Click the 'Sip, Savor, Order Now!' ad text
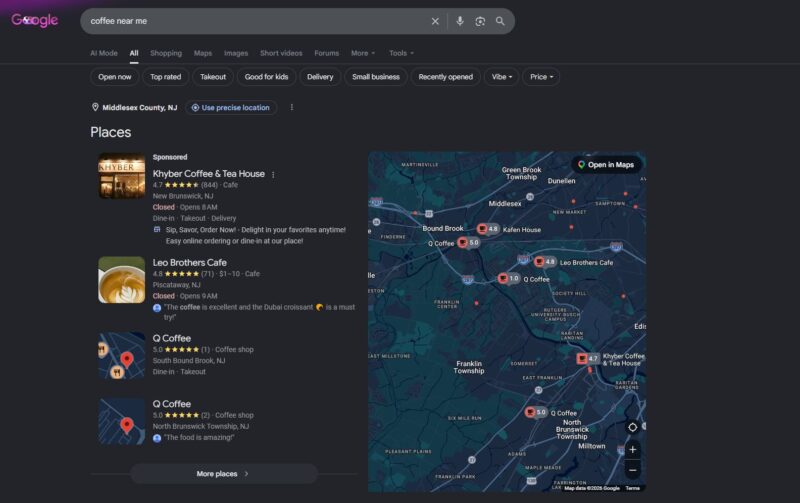800x503 pixels. click(256, 235)
